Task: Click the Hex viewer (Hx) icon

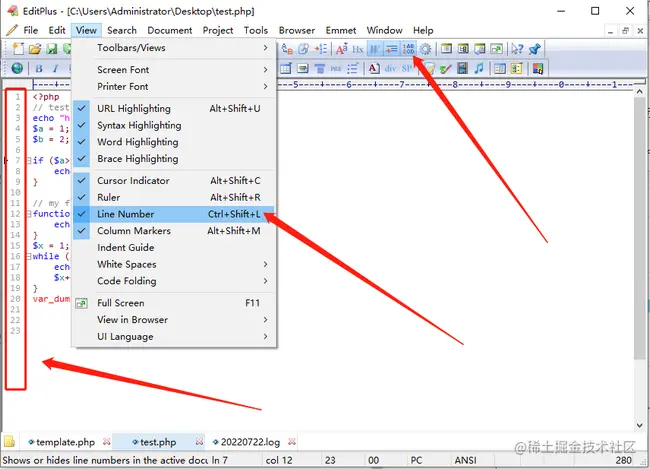Action: (358, 49)
